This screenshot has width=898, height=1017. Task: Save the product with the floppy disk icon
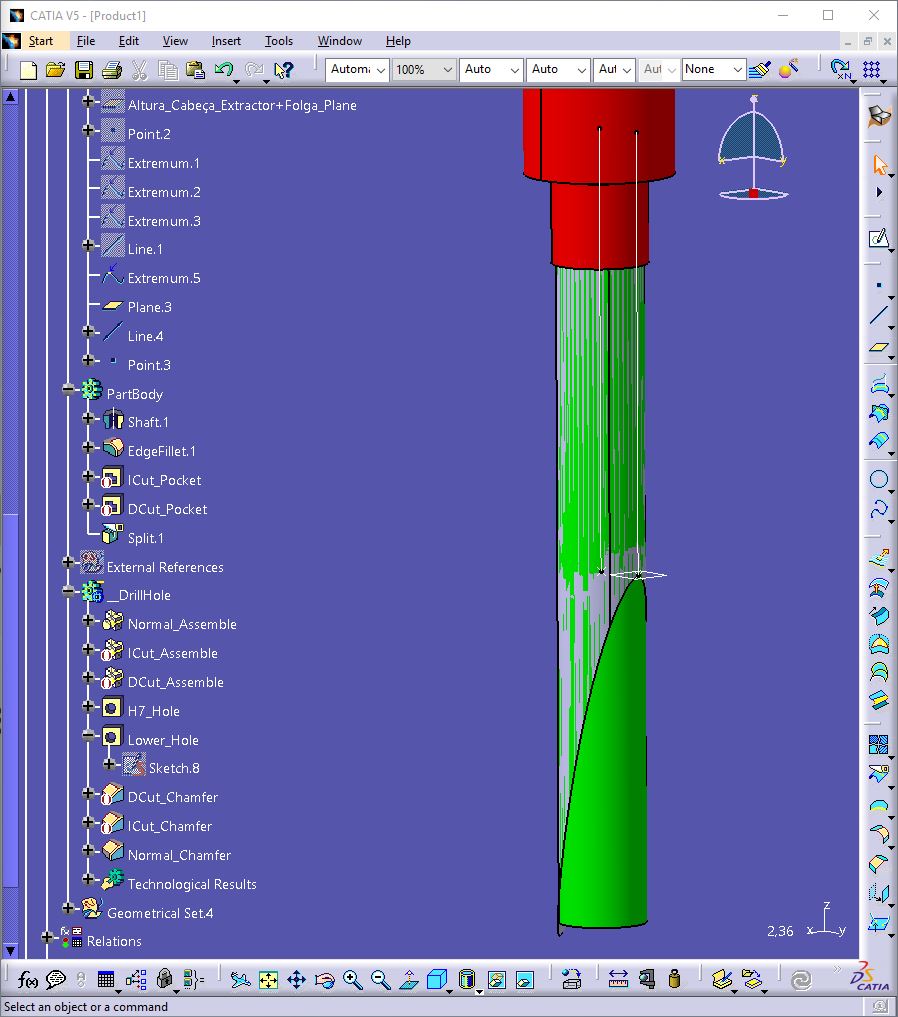pyautogui.click(x=84, y=69)
